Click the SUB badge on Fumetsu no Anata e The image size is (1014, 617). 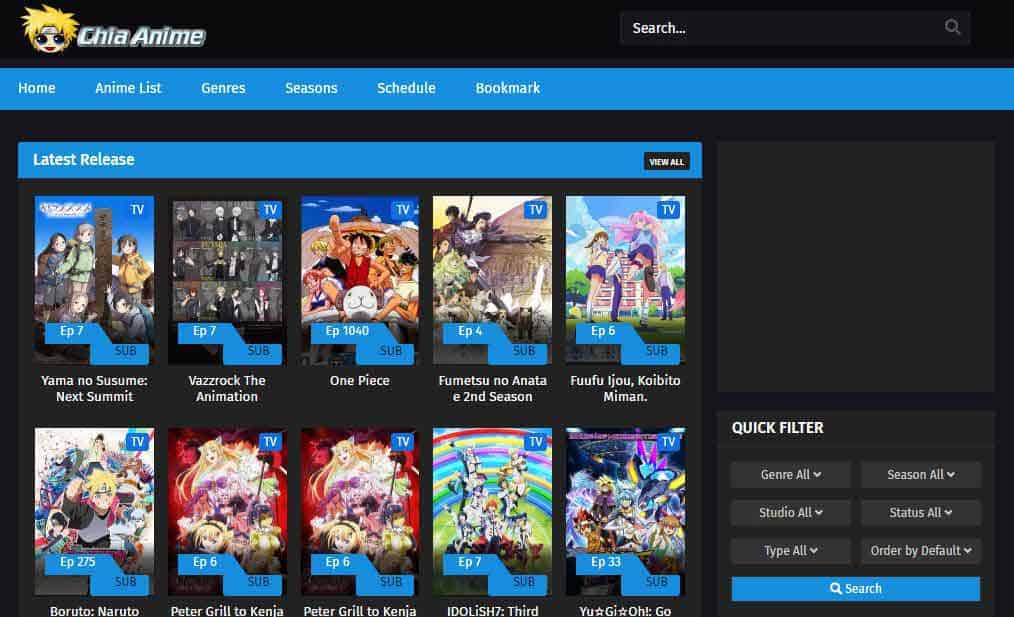[519, 351]
